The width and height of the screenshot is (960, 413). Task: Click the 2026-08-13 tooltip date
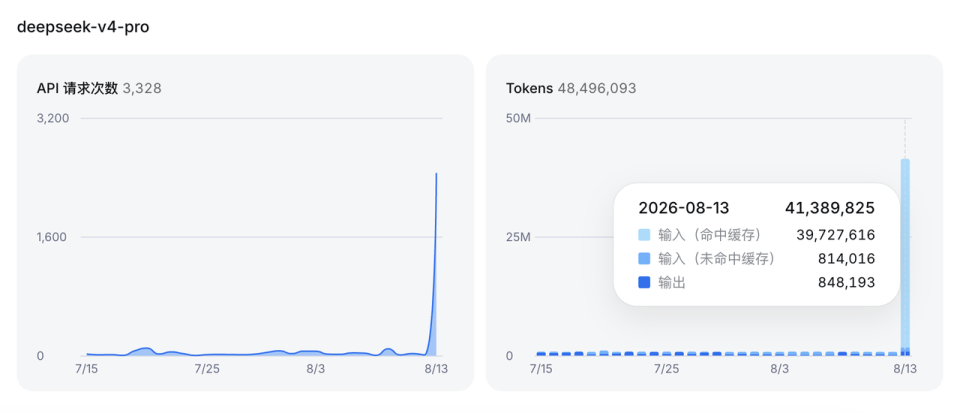[x=684, y=208]
